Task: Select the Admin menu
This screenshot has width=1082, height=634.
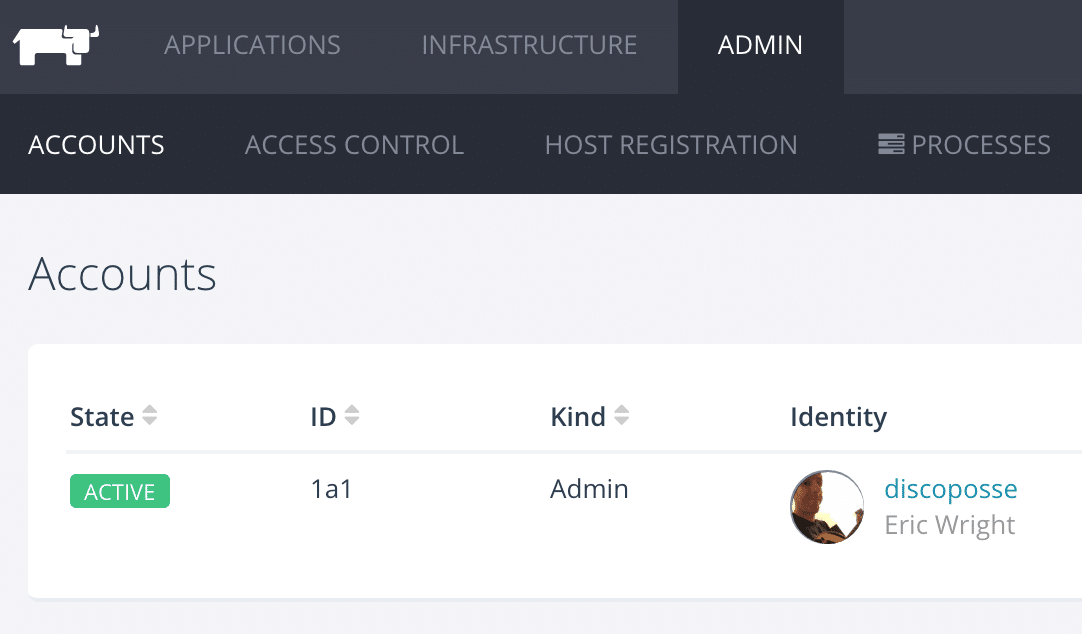Action: click(760, 46)
